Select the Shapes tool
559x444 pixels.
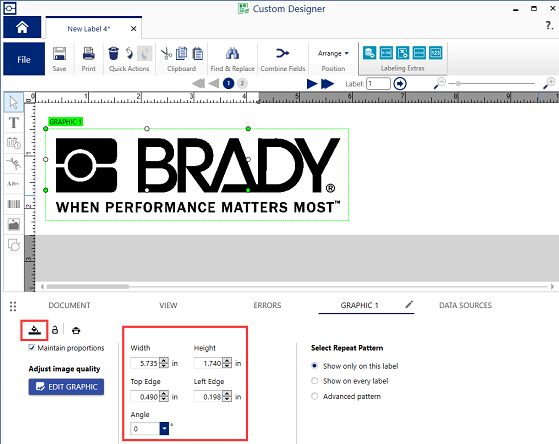(14, 245)
